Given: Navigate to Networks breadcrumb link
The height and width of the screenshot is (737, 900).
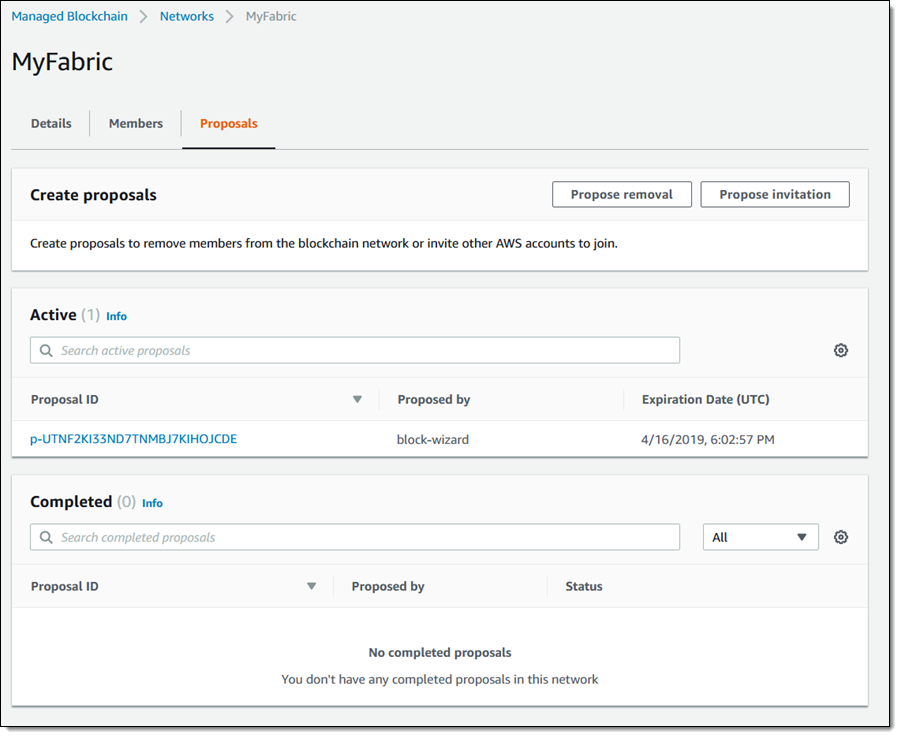Looking at the screenshot, I should (x=187, y=17).
